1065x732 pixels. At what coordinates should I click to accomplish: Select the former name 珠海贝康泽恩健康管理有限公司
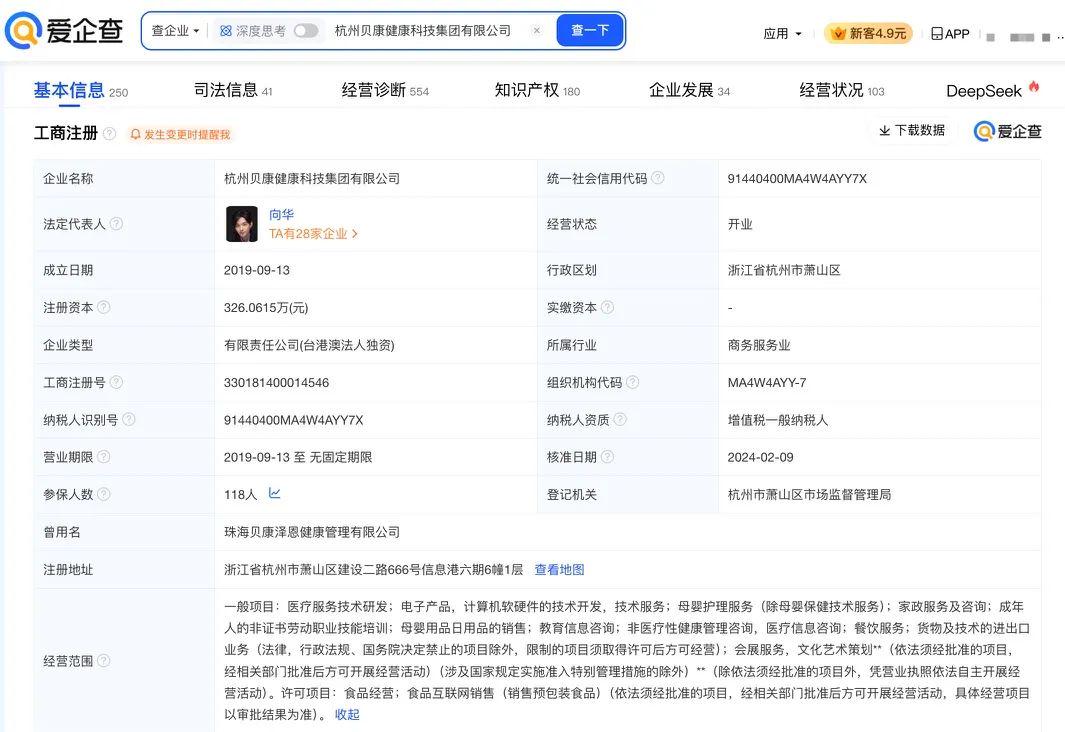point(312,532)
